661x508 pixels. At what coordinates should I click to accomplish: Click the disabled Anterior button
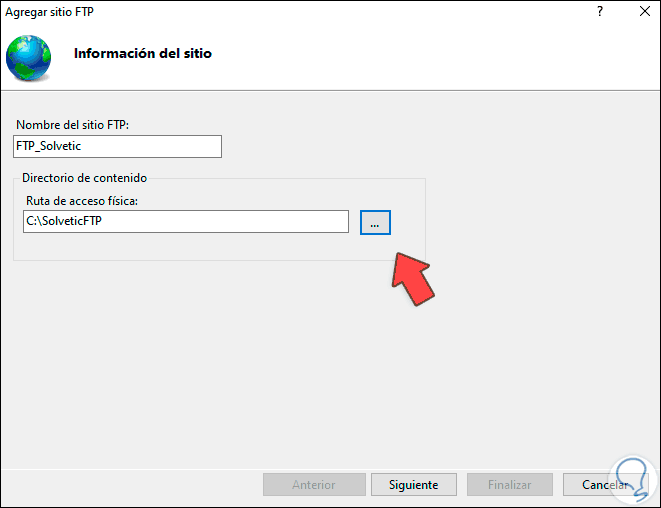313,485
